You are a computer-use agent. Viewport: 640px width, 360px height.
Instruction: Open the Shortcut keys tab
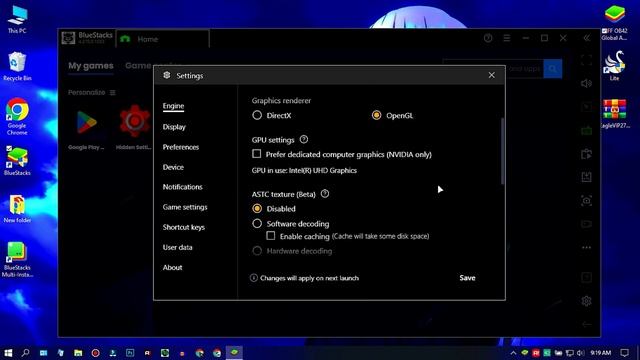184,227
